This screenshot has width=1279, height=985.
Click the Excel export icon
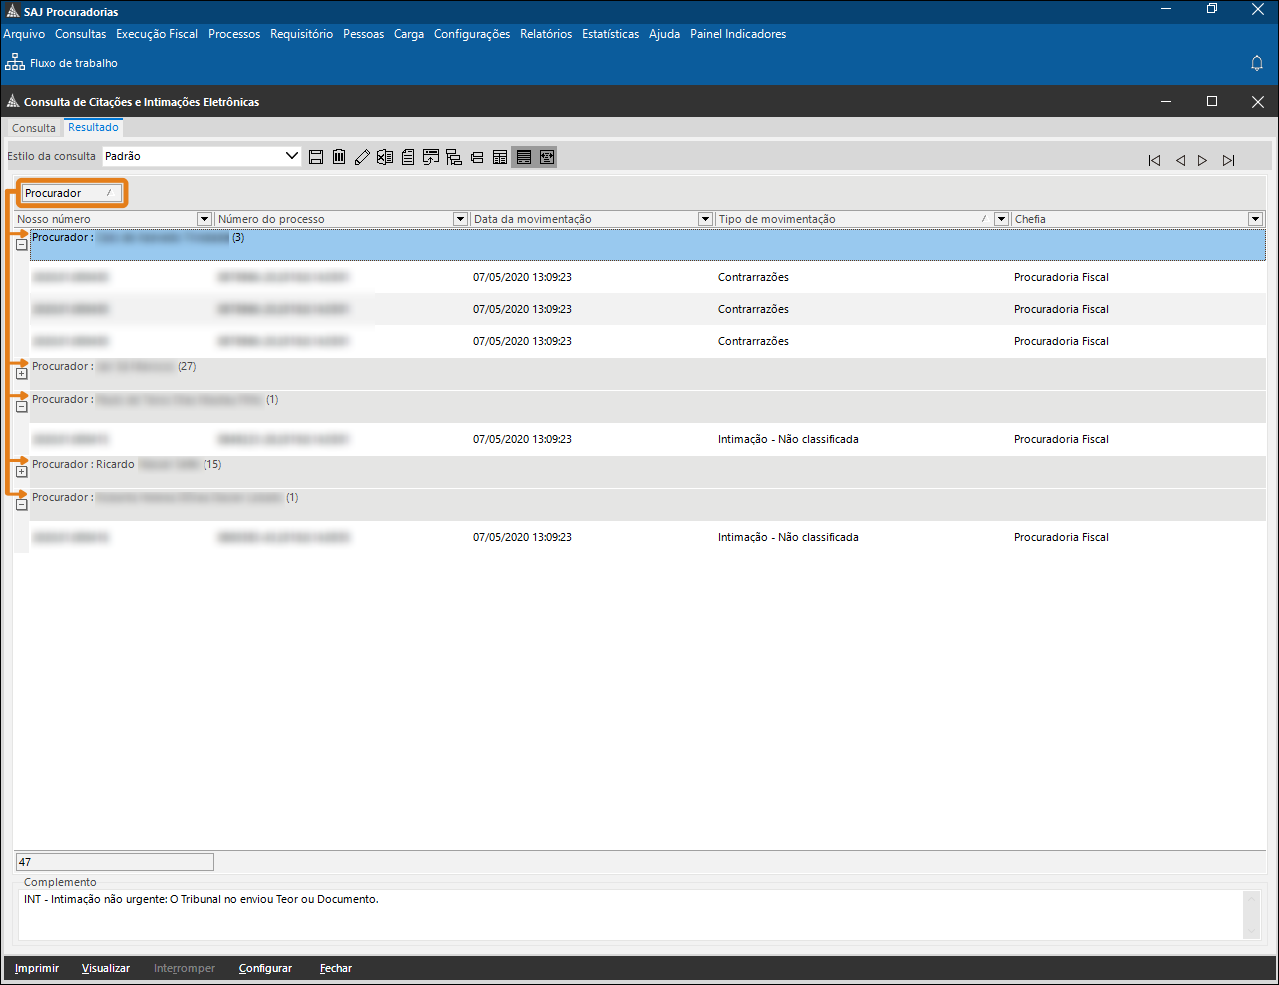pyautogui.click(x=385, y=157)
